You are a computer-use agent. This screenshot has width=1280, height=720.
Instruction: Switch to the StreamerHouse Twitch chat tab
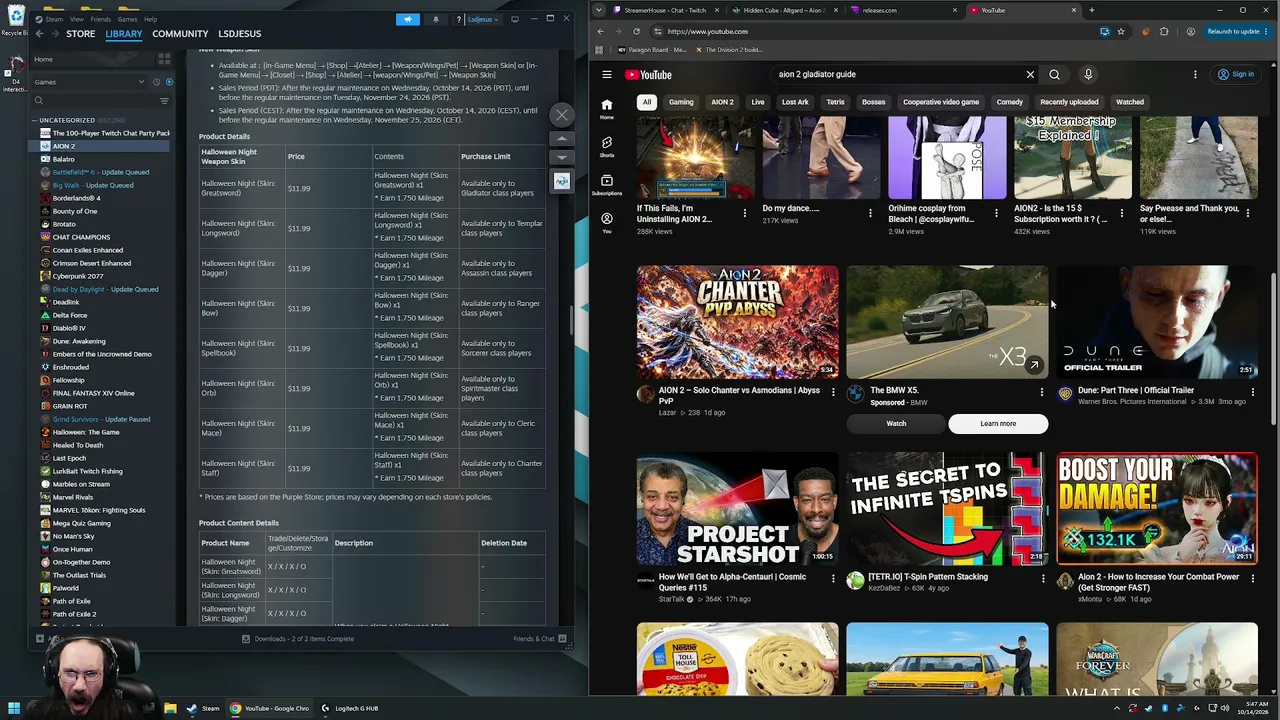(x=665, y=10)
